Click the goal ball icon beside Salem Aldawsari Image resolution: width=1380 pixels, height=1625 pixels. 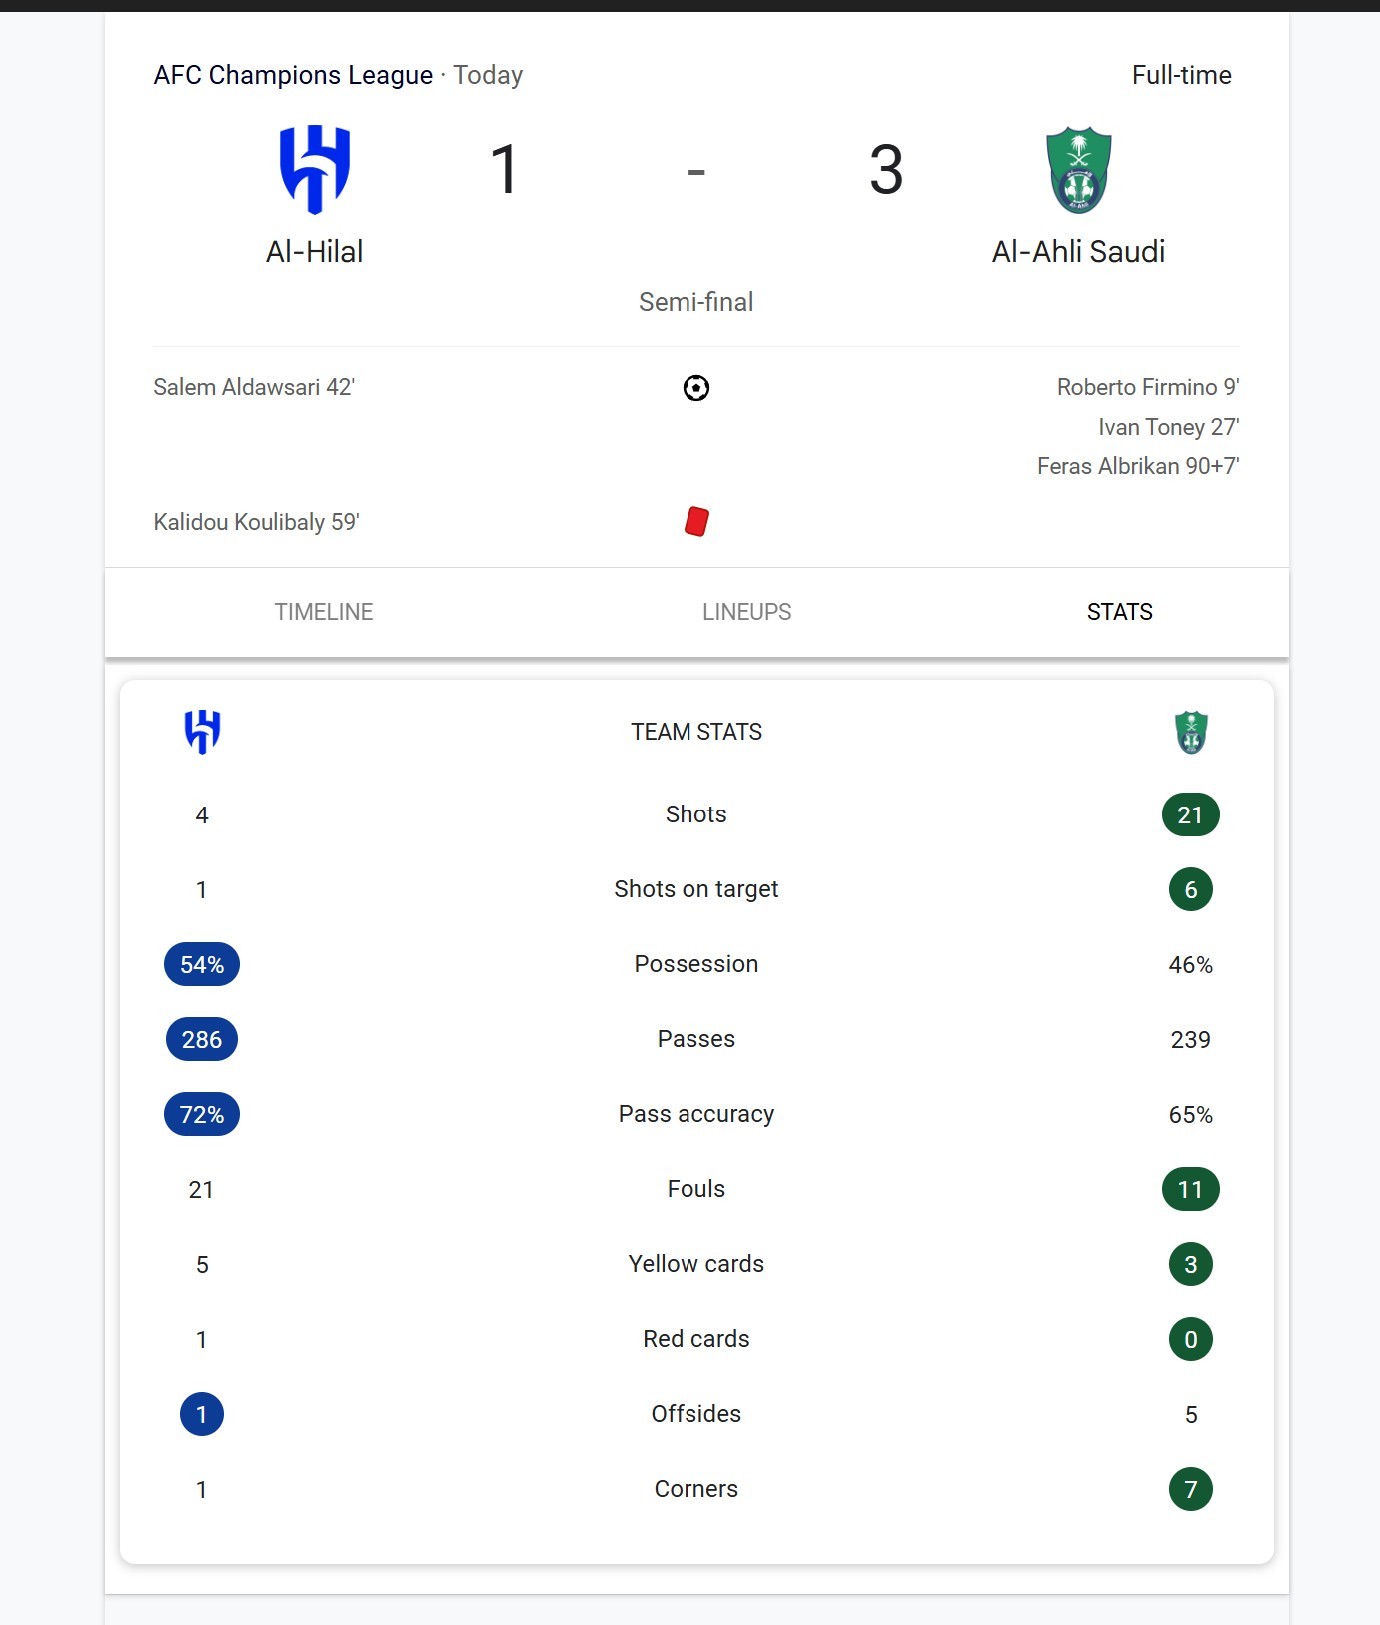coord(696,388)
